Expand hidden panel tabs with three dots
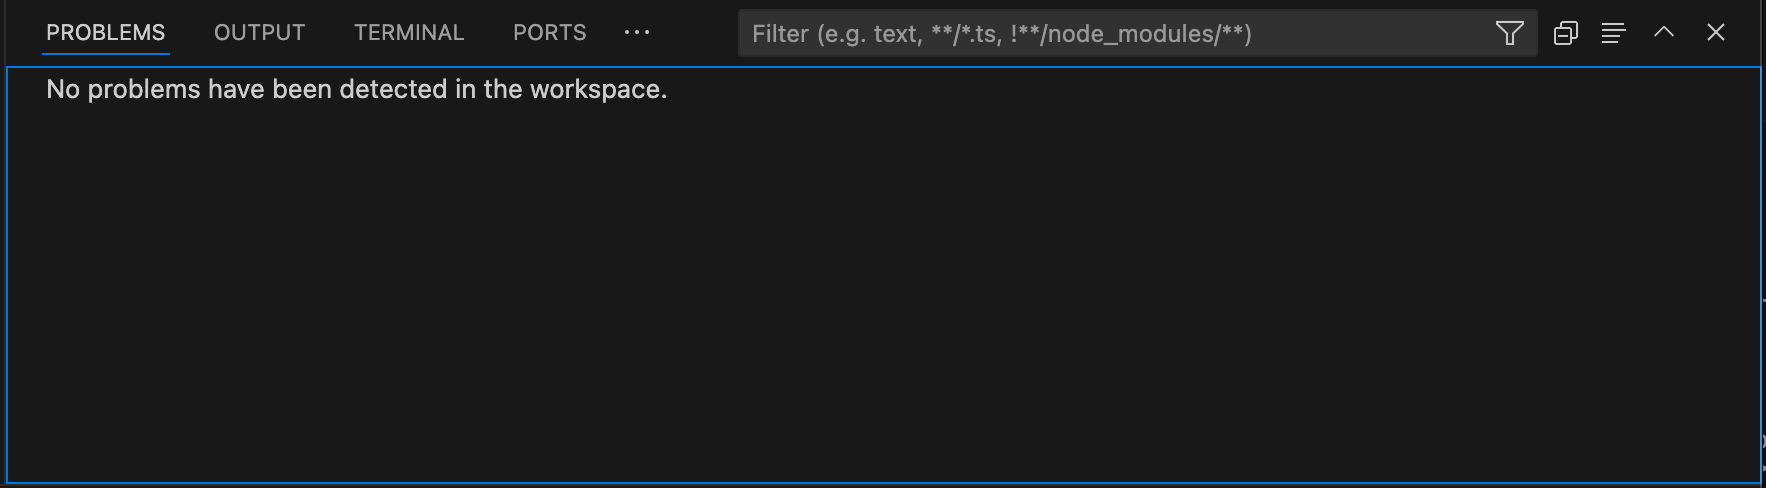 [x=637, y=32]
